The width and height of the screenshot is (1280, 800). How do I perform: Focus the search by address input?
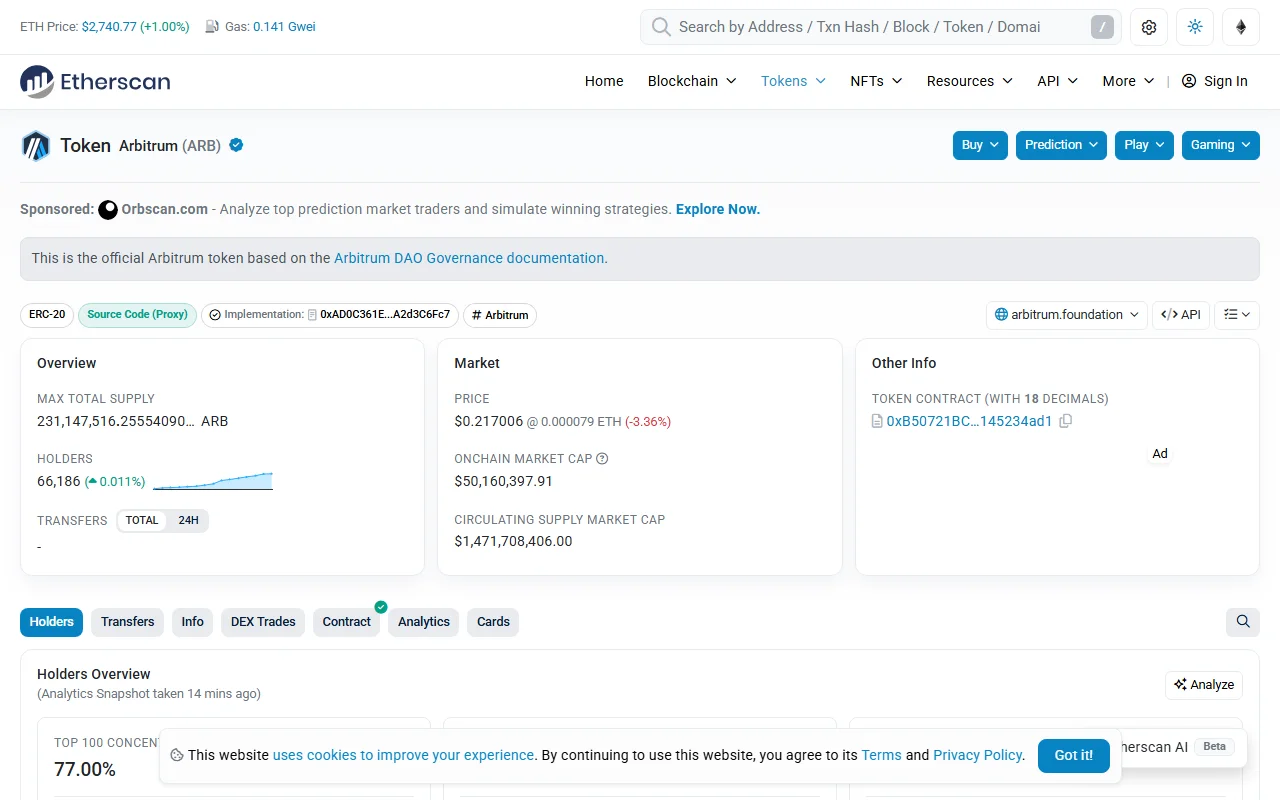click(x=881, y=27)
